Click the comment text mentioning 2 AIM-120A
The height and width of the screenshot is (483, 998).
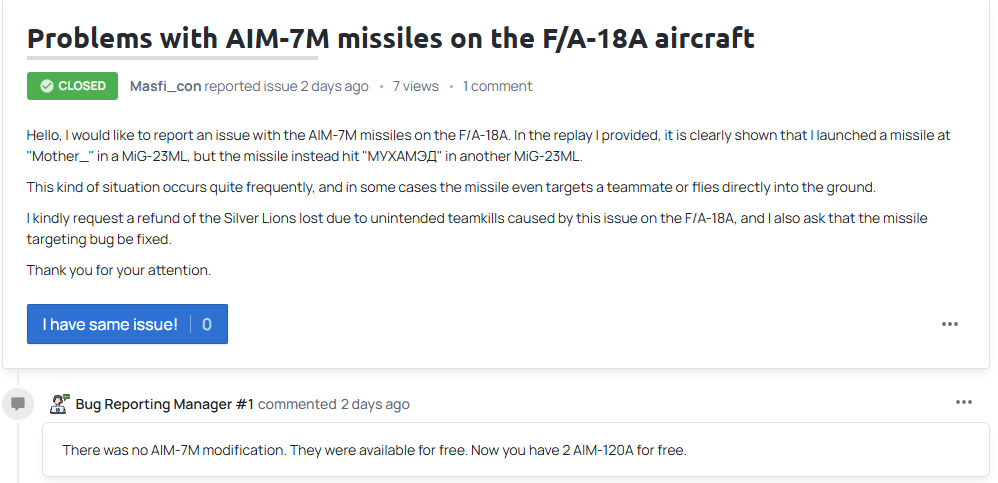tap(374, 450)
